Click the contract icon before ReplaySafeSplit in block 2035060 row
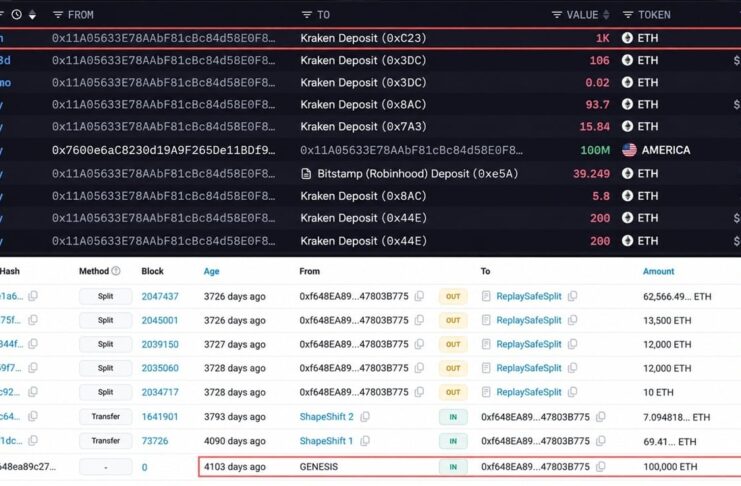The height and width of the screenshot is (486, 741). (x=486, y=368)
